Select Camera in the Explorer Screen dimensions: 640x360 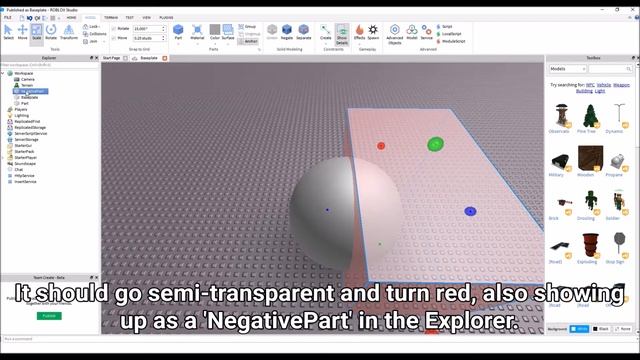28,79
